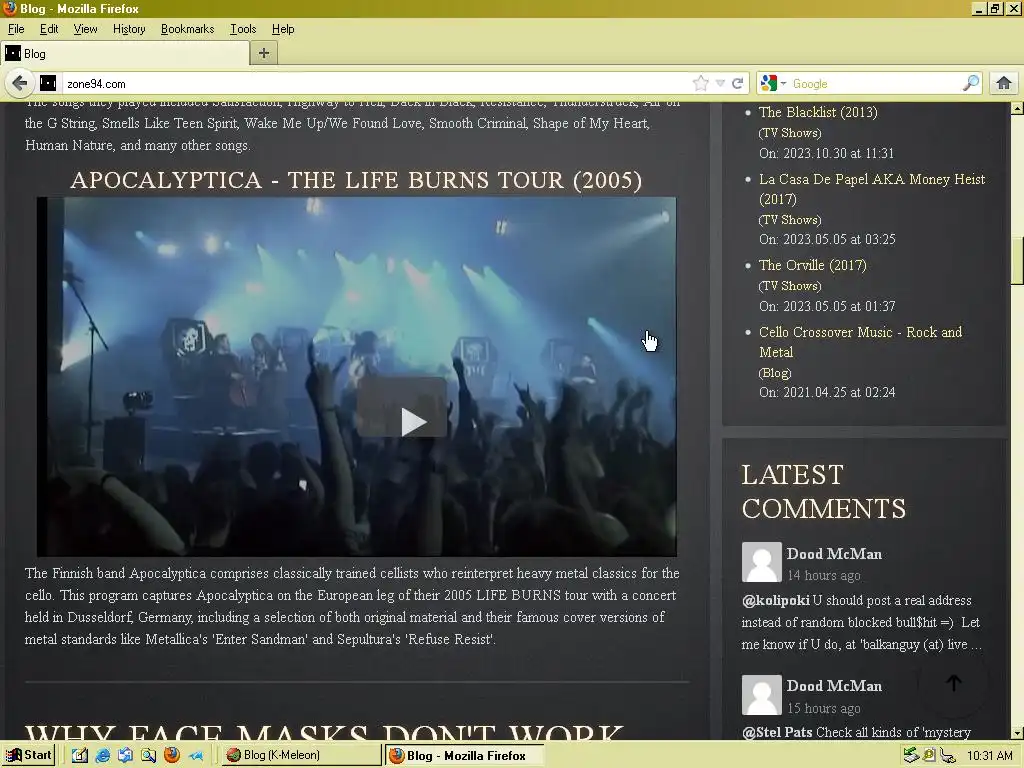1024x768 pixels.
Task: Click the blue arrow quick launch icon
Action: pos(195,755)
